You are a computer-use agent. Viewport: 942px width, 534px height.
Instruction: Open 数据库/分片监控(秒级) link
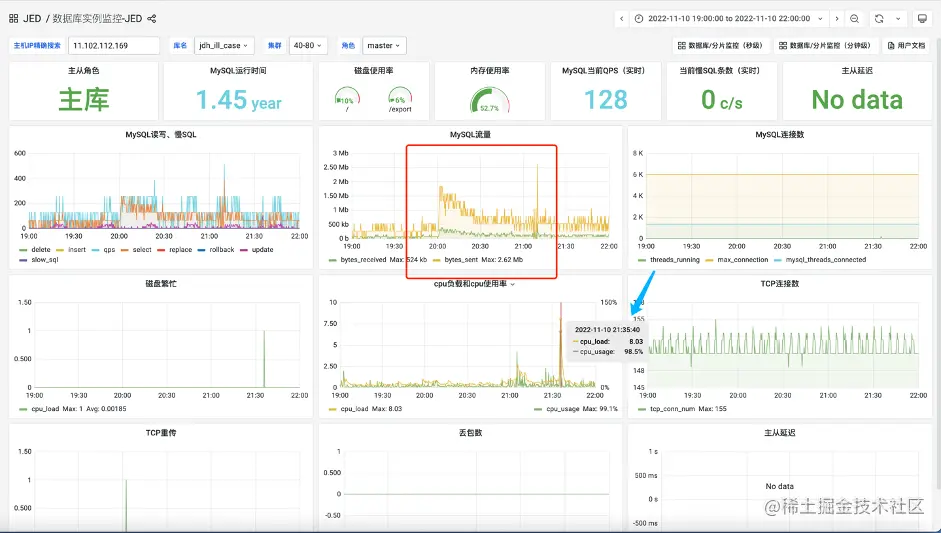[x=720, y=46]
